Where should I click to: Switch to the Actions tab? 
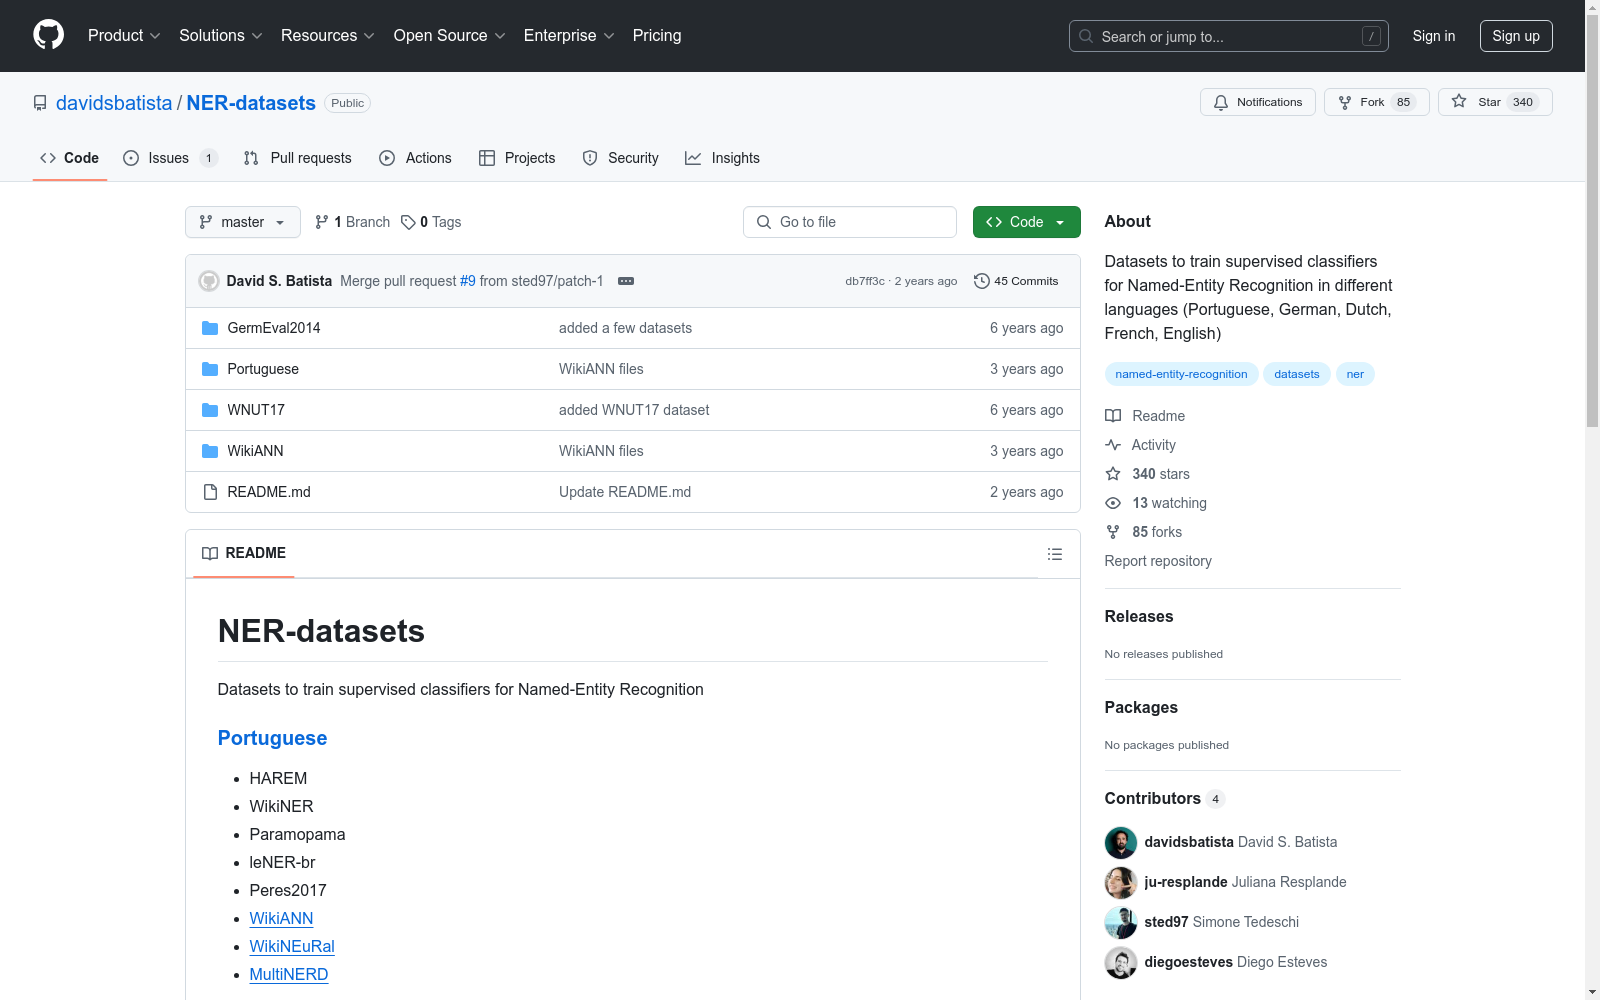point(416,158)
